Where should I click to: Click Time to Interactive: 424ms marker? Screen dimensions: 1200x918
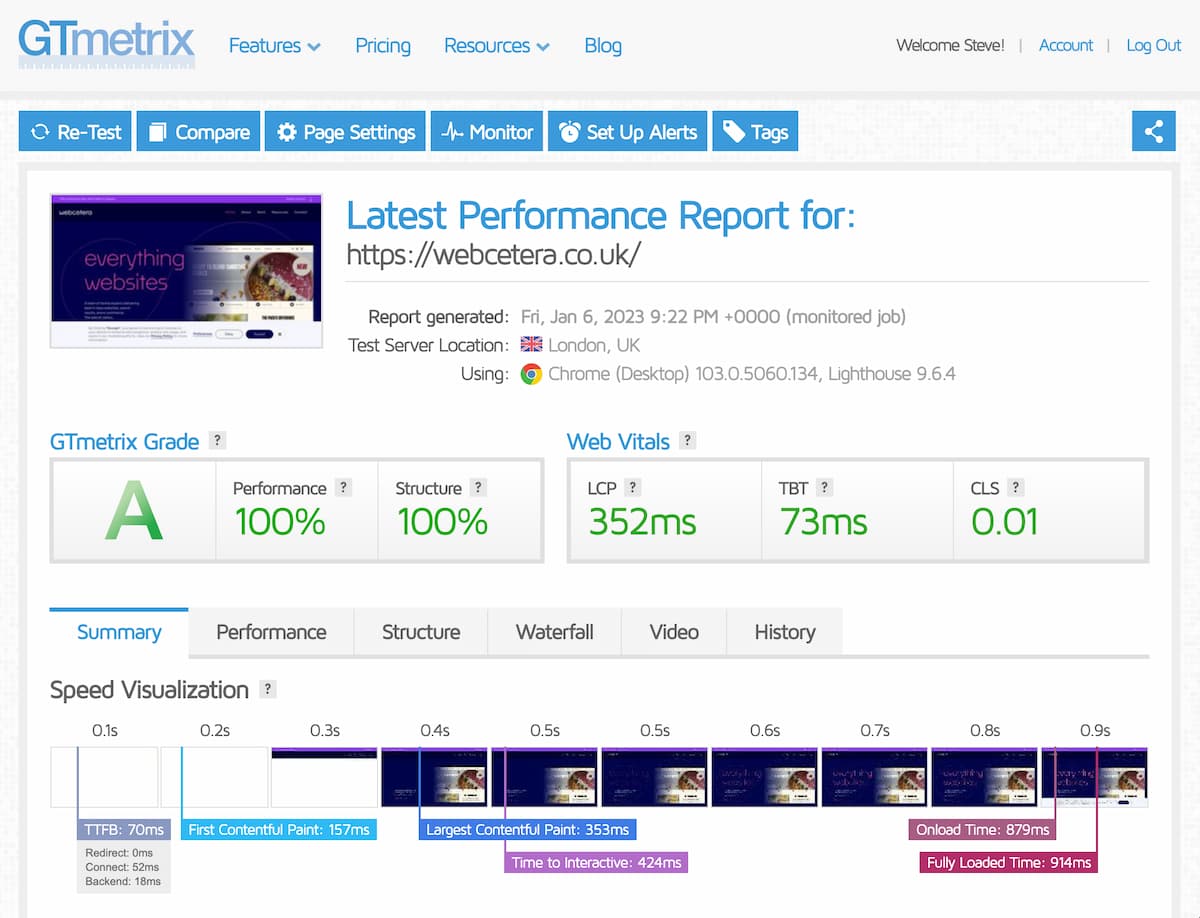tap(597, 862)
